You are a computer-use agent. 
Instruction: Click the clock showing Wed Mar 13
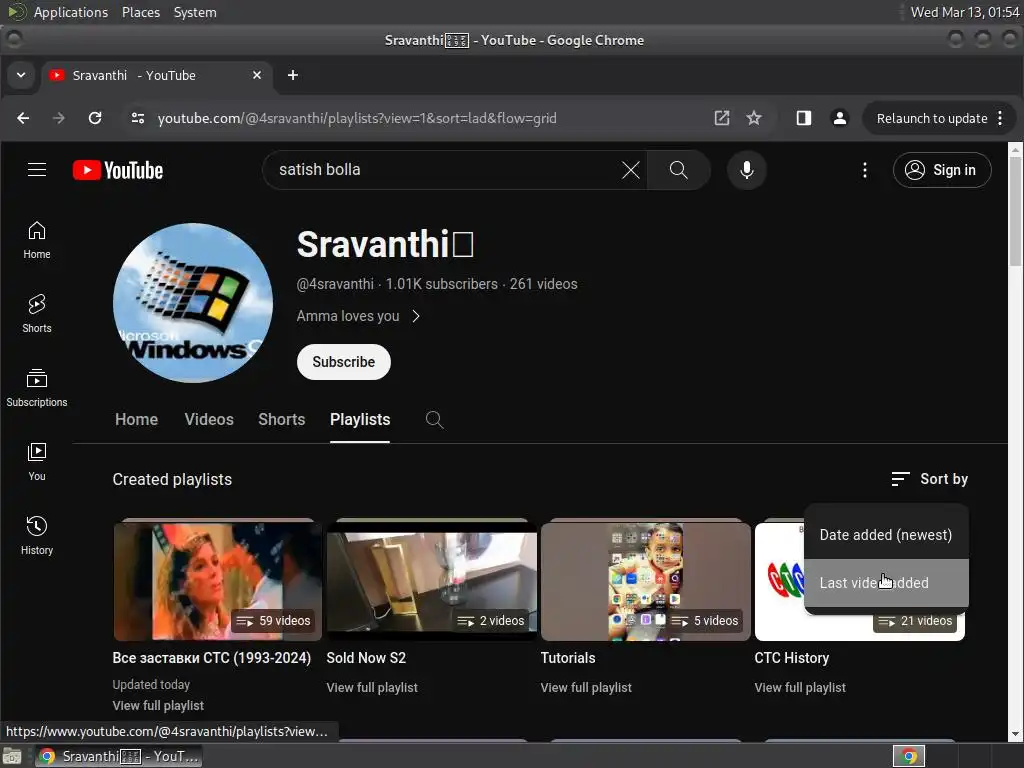(965, 12)
